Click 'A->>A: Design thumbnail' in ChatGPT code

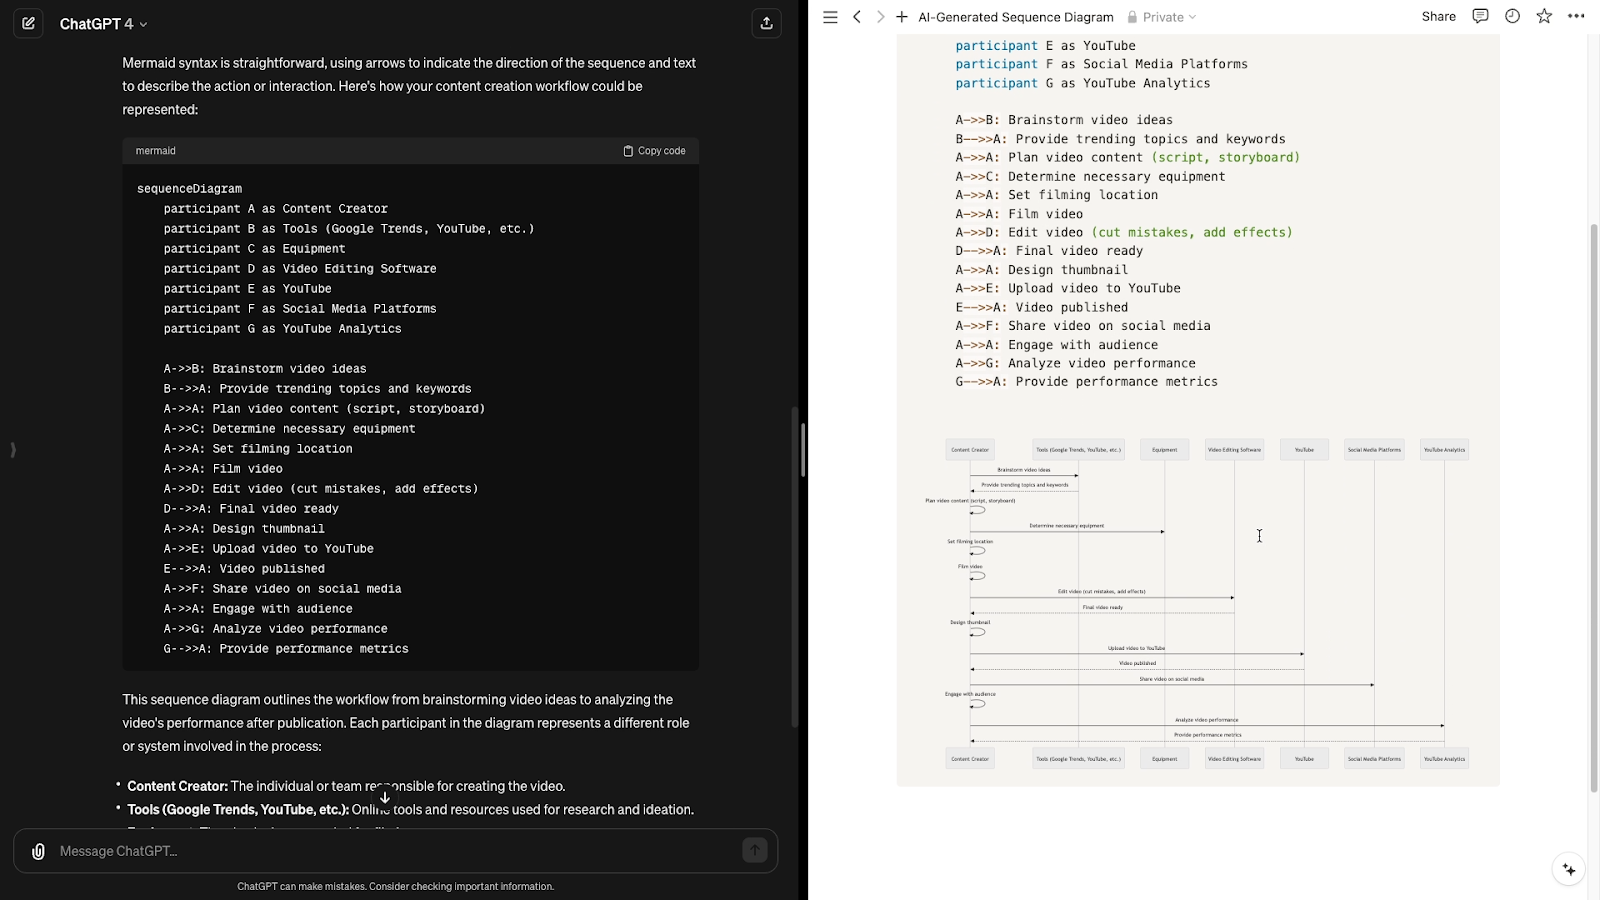(244, 529)
